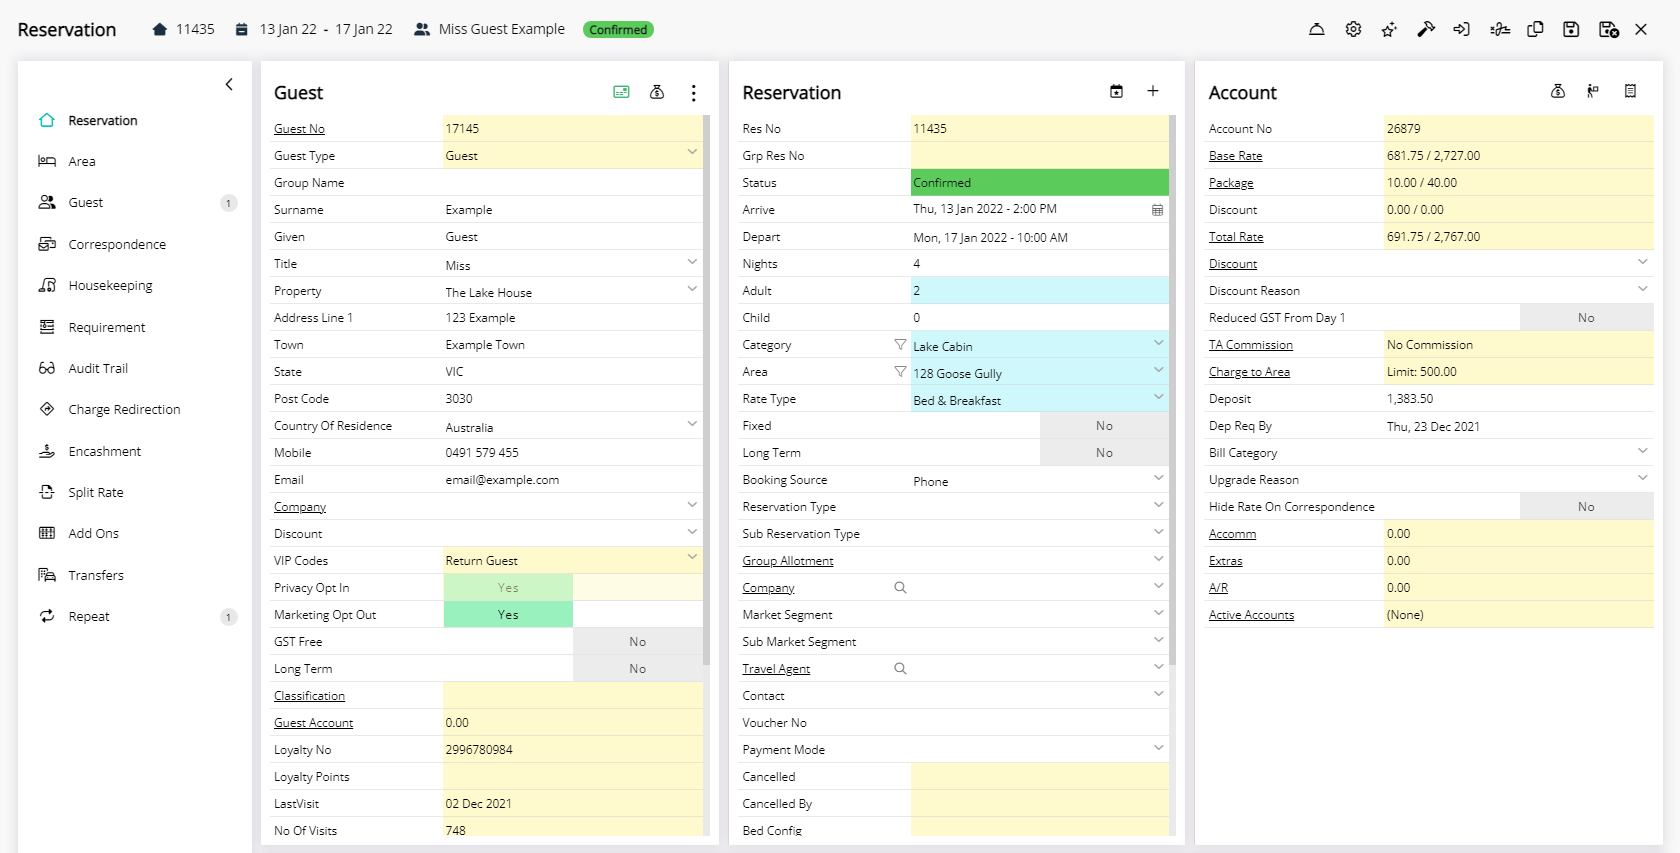Click the green Confirmed status field
This screenshot has height=853, width=1680.
tap(1040, 182)
